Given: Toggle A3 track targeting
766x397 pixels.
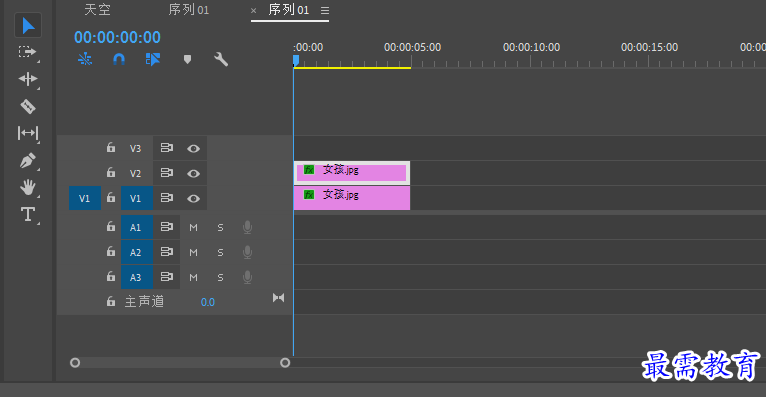Looking at the screenshot, I should click(137, 277).
